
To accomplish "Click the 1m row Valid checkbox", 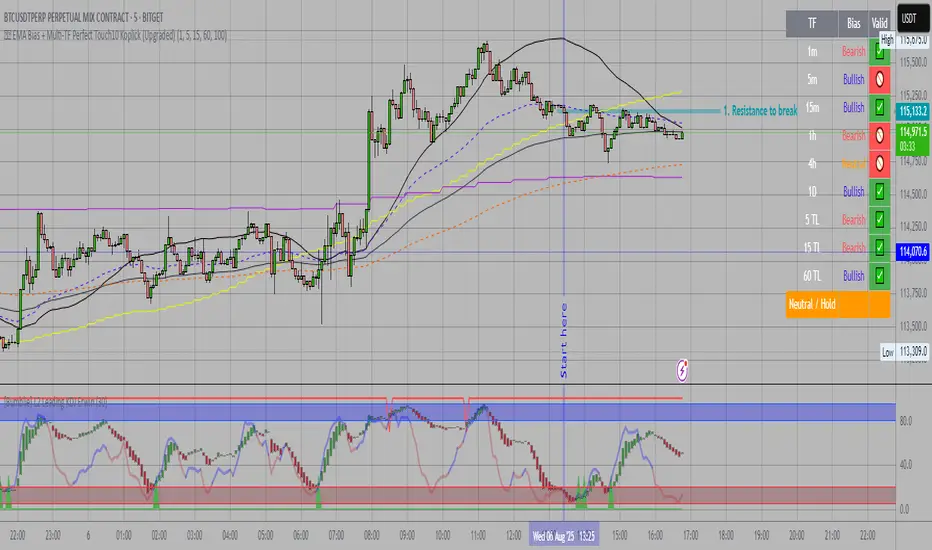I will [879, 50].
